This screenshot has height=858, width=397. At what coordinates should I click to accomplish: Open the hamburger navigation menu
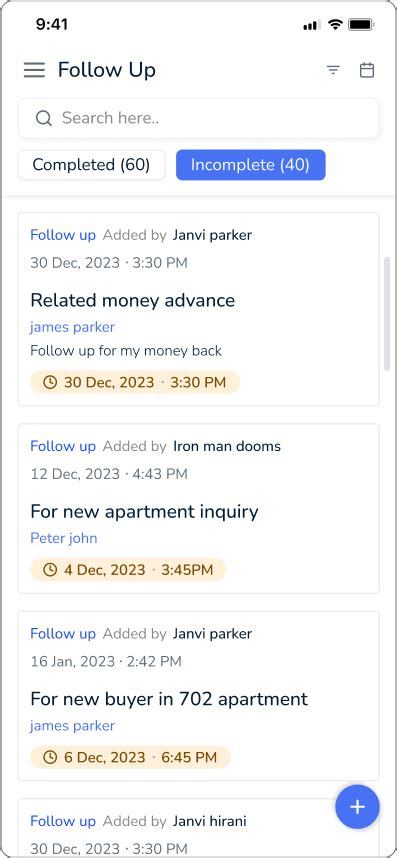point(34,70)
